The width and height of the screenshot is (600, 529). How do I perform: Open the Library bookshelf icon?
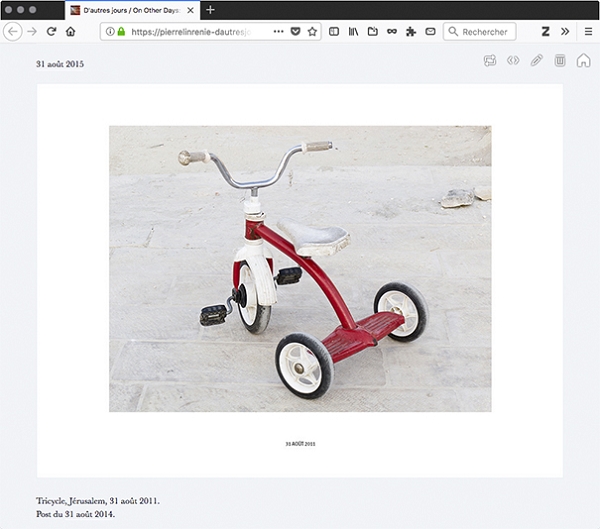point(353,32)
